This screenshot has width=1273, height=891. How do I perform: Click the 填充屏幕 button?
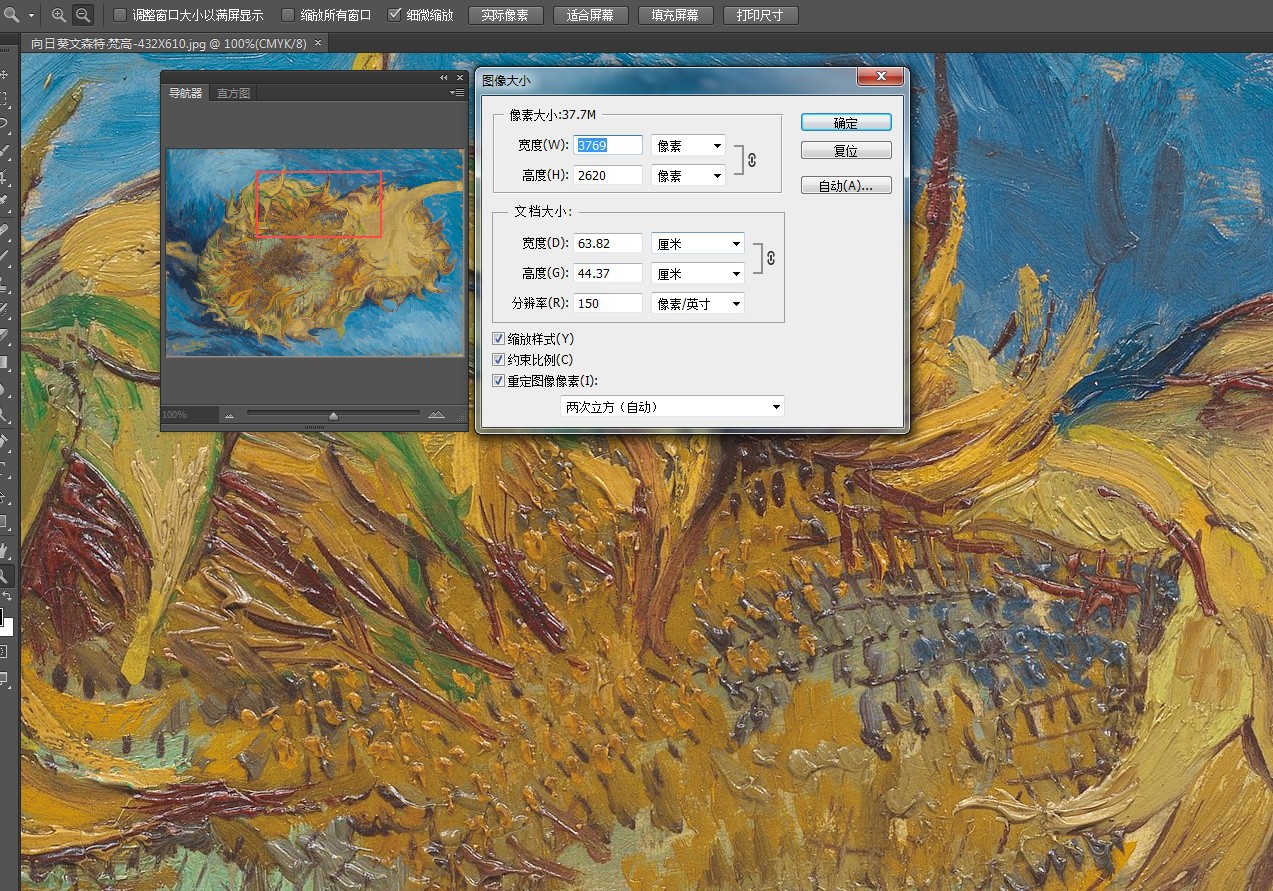(x=675, y=15)
